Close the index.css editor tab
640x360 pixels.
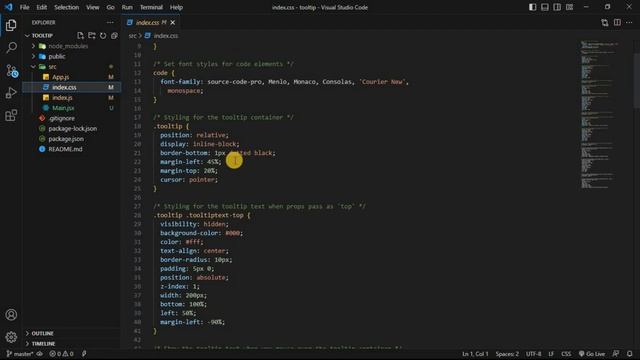point(173,22)
